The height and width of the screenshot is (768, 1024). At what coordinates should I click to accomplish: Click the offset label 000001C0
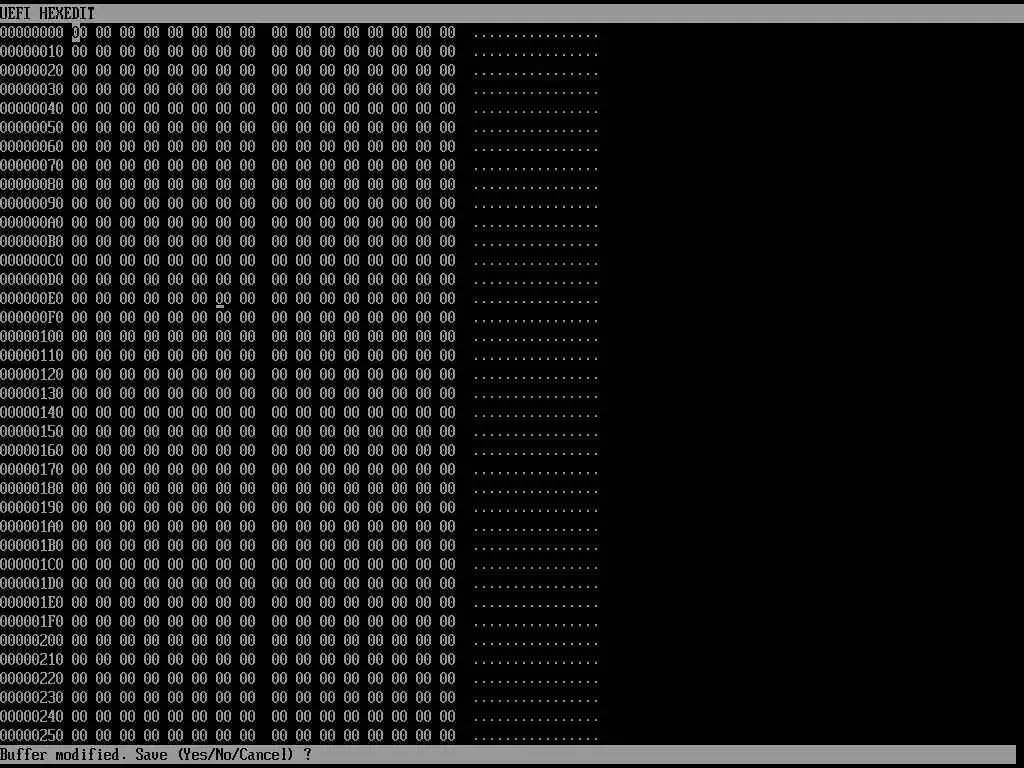[x=32, y=564]
